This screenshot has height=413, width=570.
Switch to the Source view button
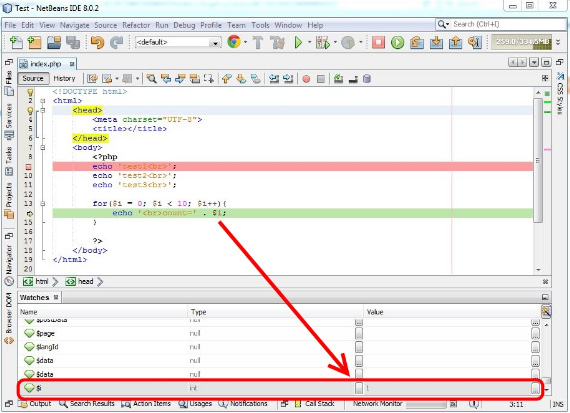[x=33, y=79]
